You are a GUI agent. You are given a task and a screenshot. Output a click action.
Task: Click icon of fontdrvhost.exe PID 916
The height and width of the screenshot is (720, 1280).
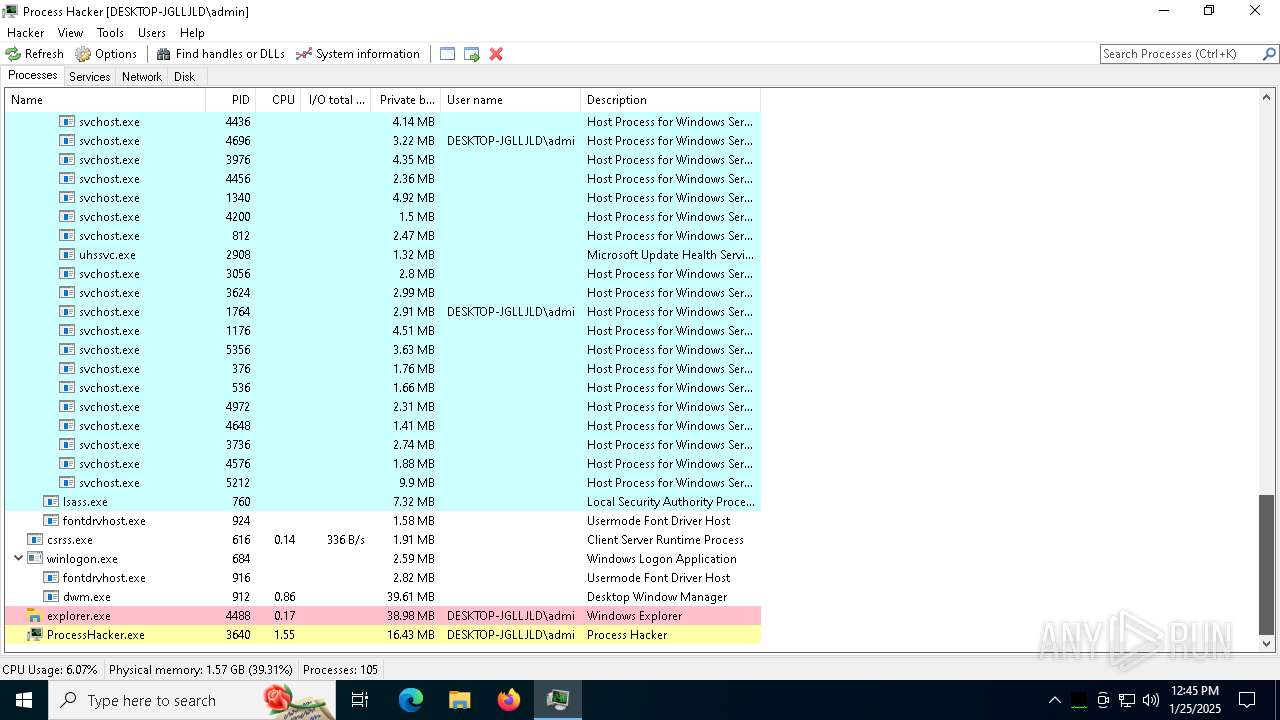[51, 578]
